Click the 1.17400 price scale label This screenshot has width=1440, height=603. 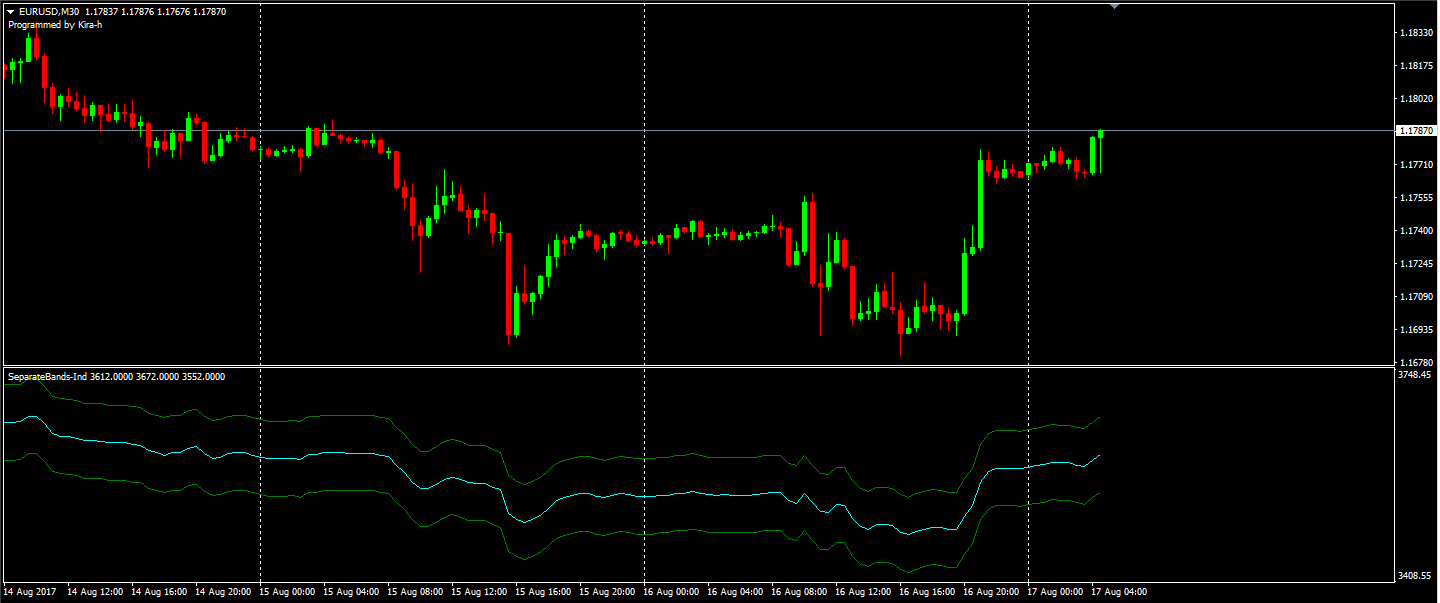[1414, 231]
